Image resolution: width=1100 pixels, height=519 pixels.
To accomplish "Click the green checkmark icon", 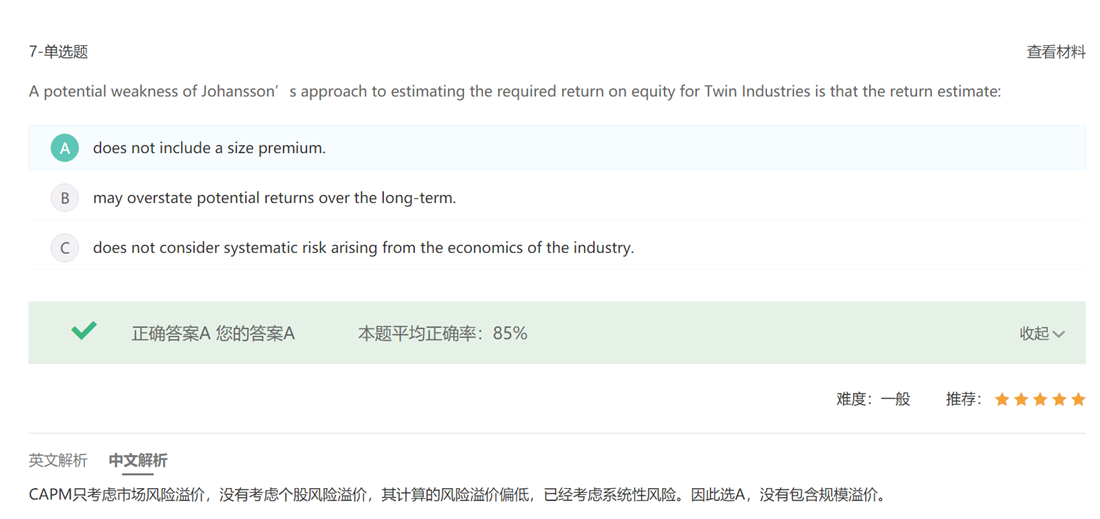I will point(84,331).
